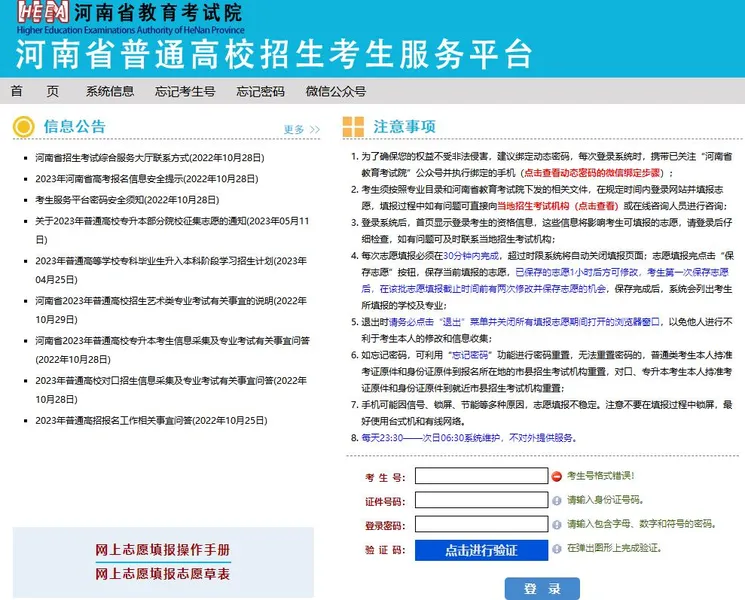
Task: Click the 考生号 input field
Action: [481, 476]
